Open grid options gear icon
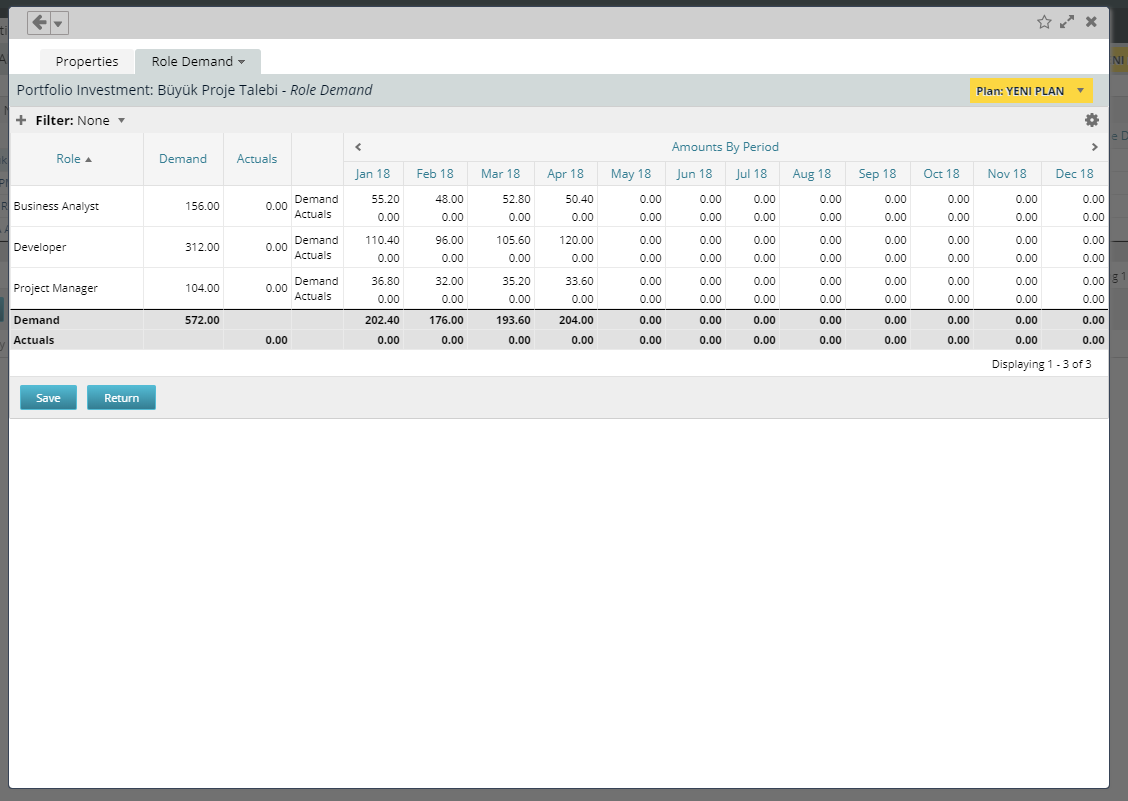Screen dimensions: 1128x801 [1091, 120]
